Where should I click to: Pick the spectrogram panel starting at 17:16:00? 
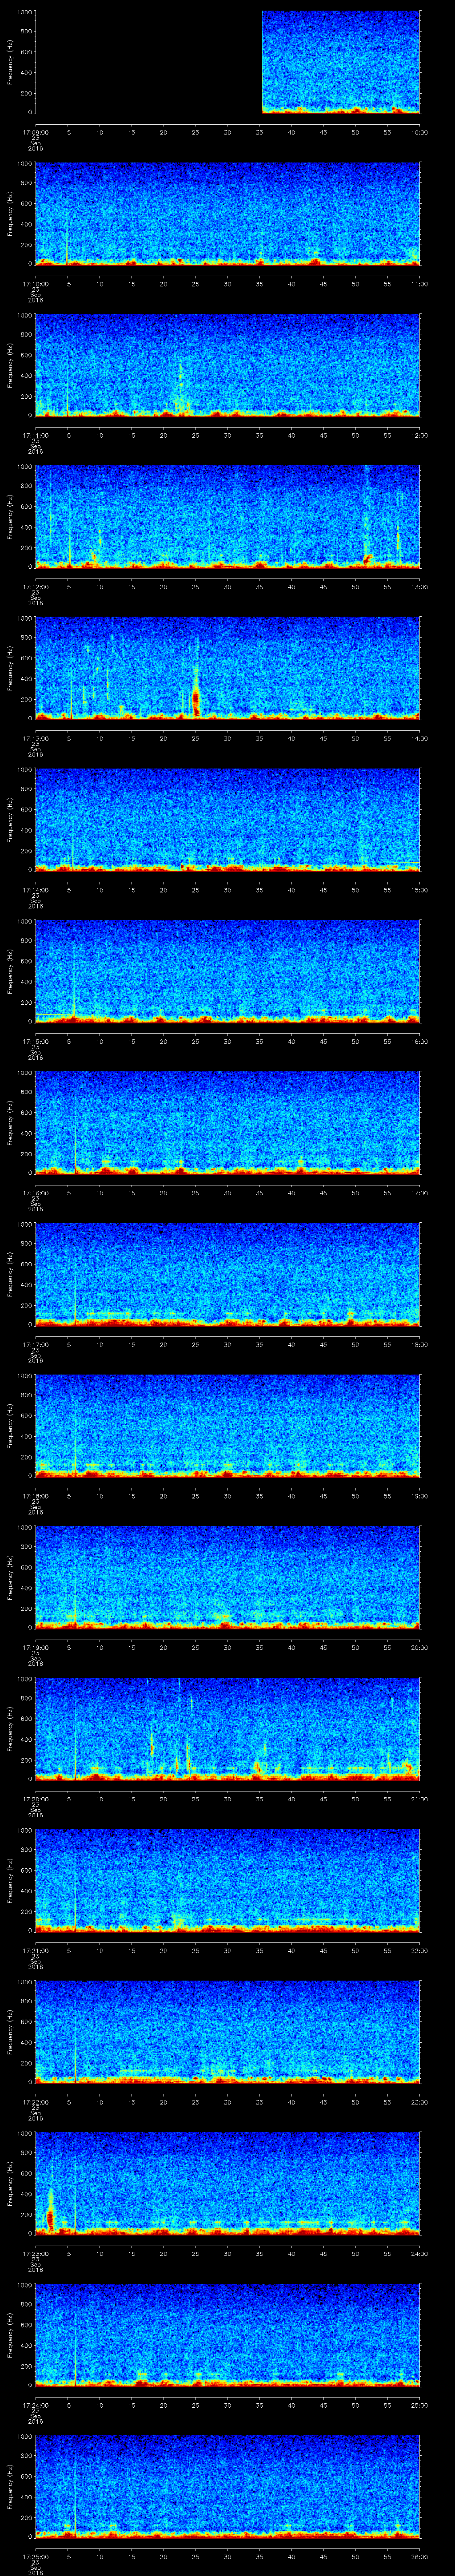pyautogui.click(x=228, y=1123)
